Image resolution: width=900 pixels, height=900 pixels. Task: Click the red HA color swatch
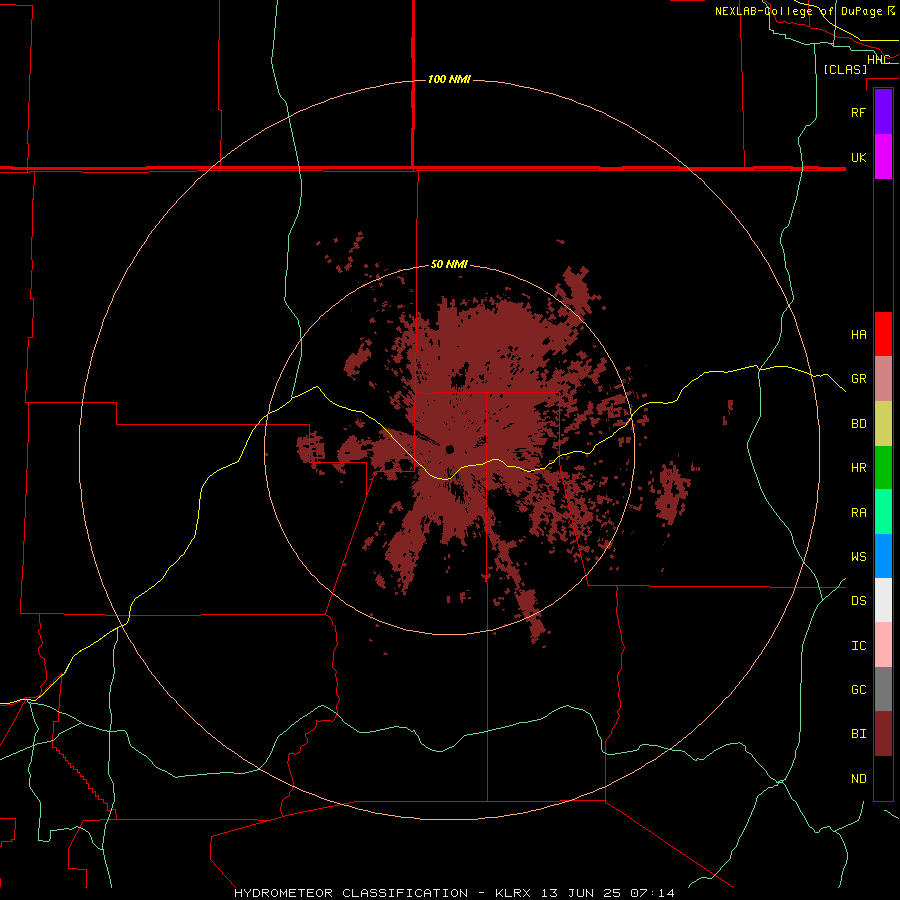[x=883, y=334]
